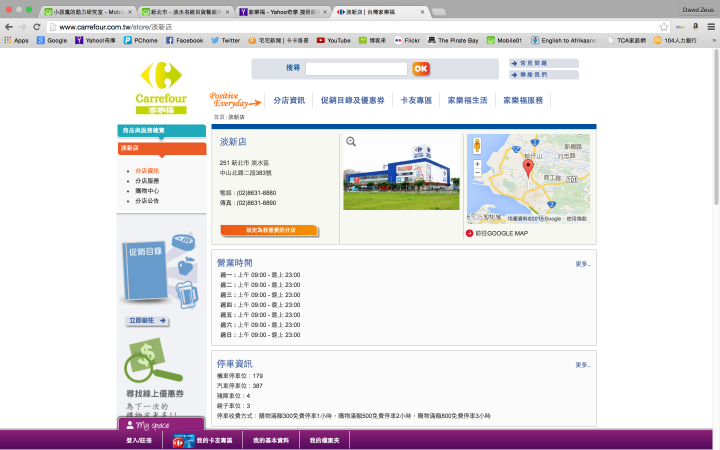Viewport: 720px width, 450px height.
Task: Click the orange 淡新店 sidebar header
Action: (x=162, y=148)
